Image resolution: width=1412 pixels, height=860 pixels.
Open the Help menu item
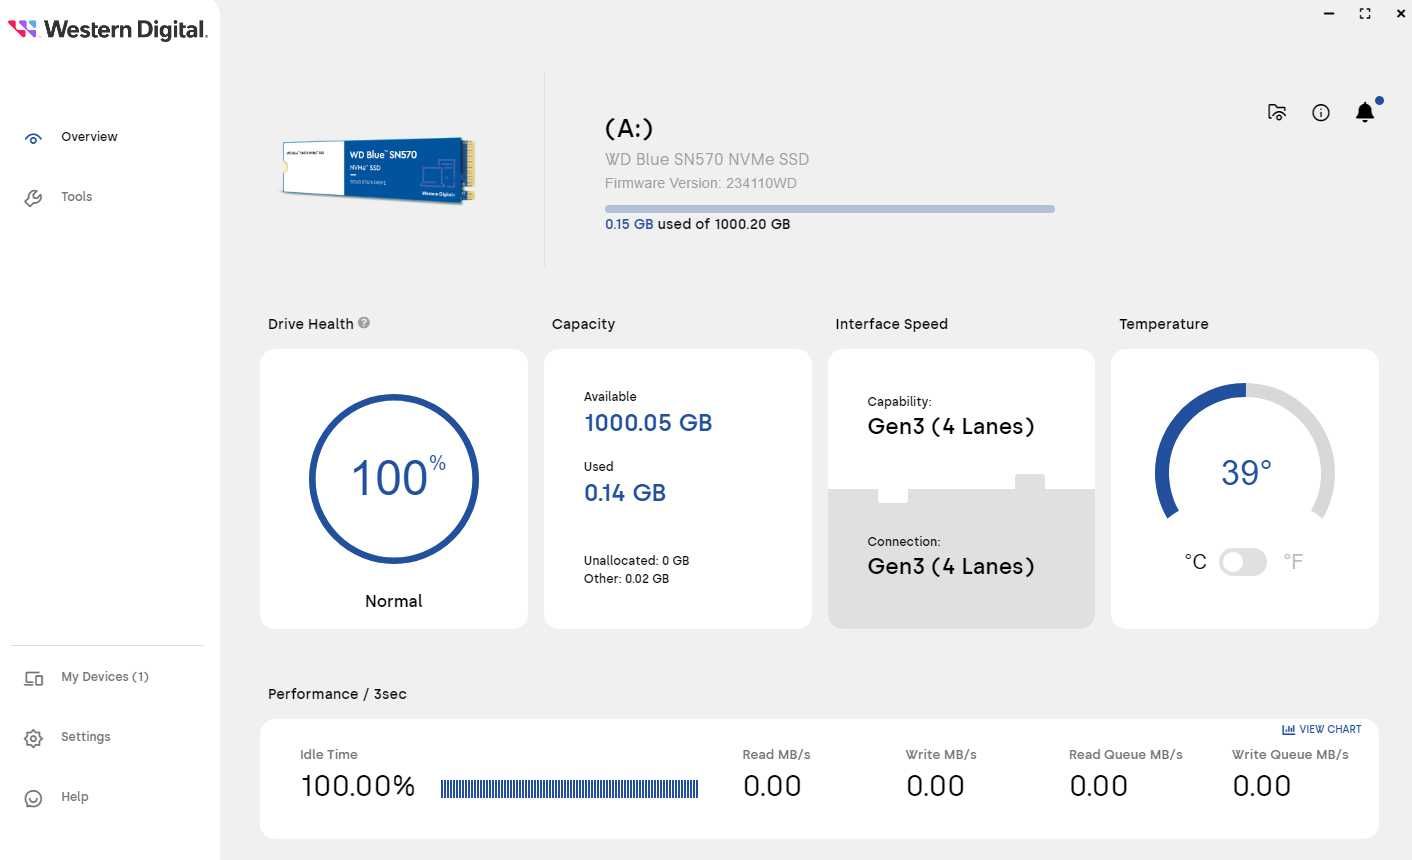tap(75, 797)
